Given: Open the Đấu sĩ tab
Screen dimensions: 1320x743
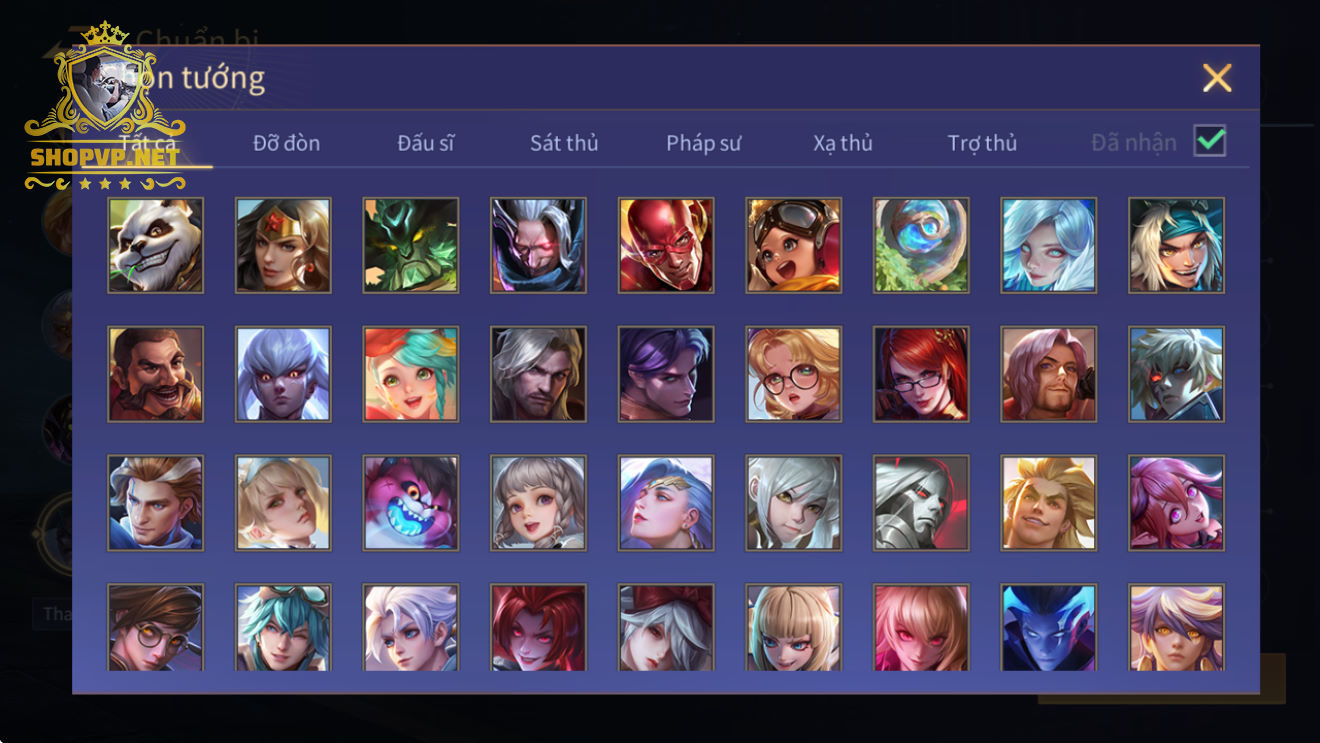Looking at the screenshot, I should tap(426, 143).
